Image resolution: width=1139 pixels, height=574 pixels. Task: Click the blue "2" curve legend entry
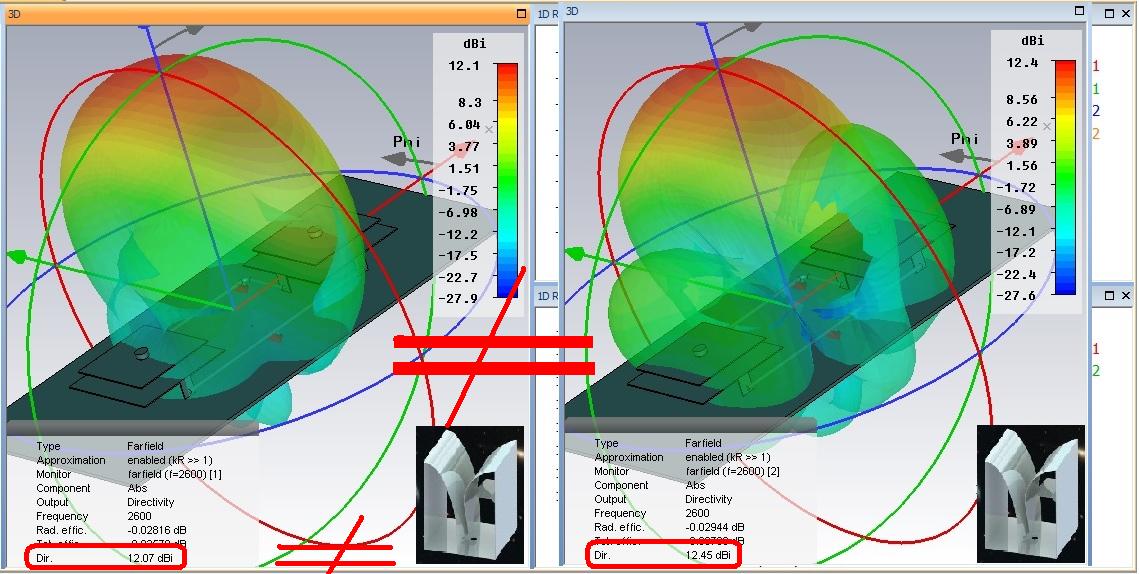1096,111
